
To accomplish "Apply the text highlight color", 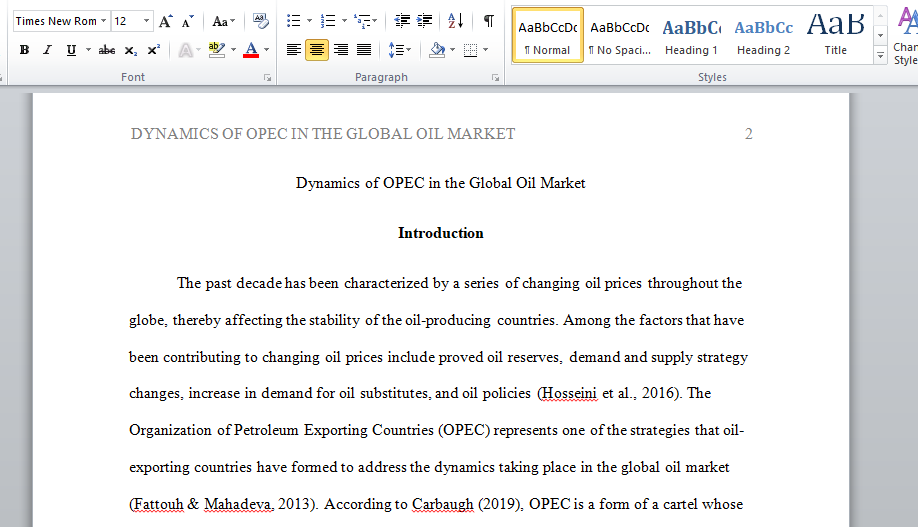I will tap(217, 50).
